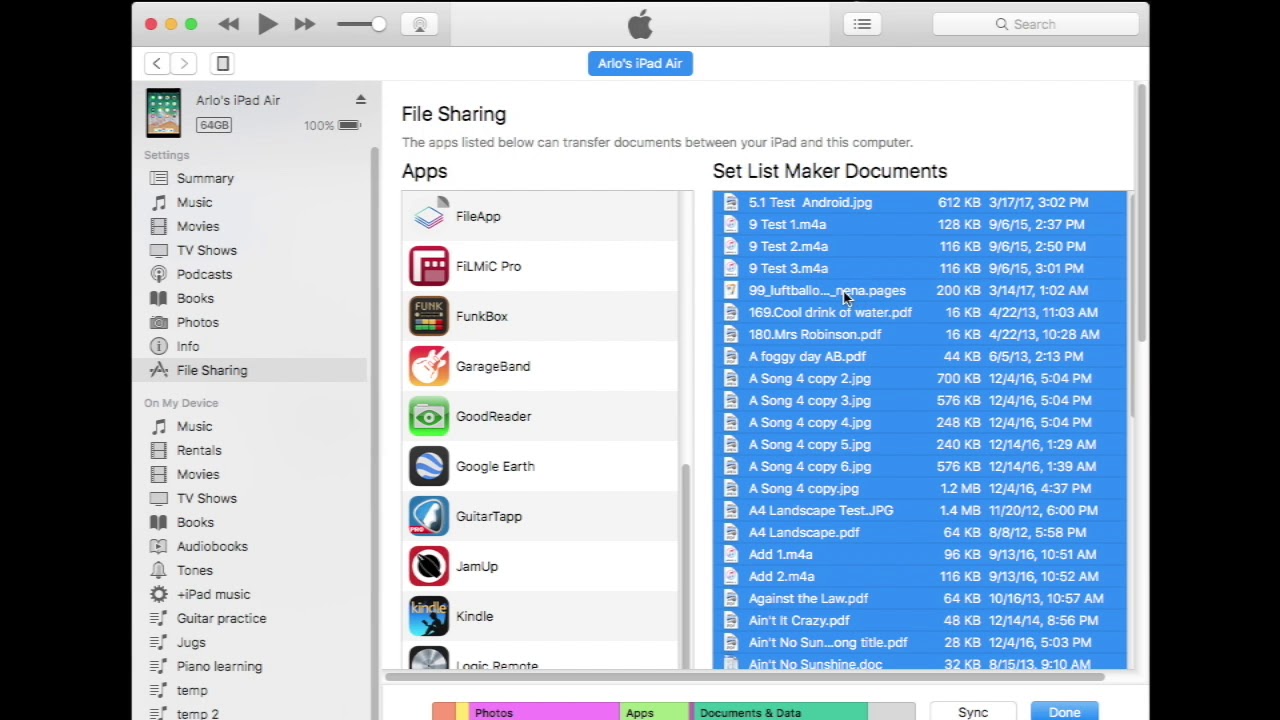Click the Photos segment of storage bar
This screenshot has height=720, width=1280.
click(x=544, y=712)
